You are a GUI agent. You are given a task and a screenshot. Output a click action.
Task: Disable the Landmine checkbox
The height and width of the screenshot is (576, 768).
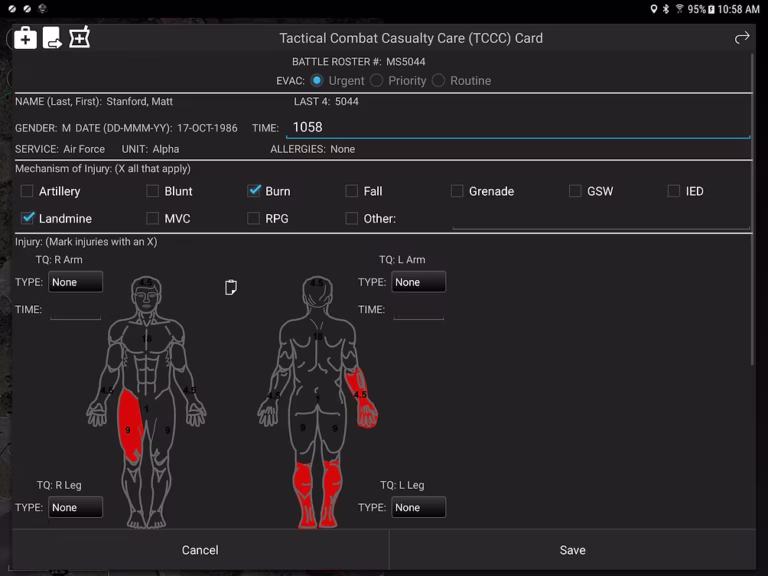28,218
